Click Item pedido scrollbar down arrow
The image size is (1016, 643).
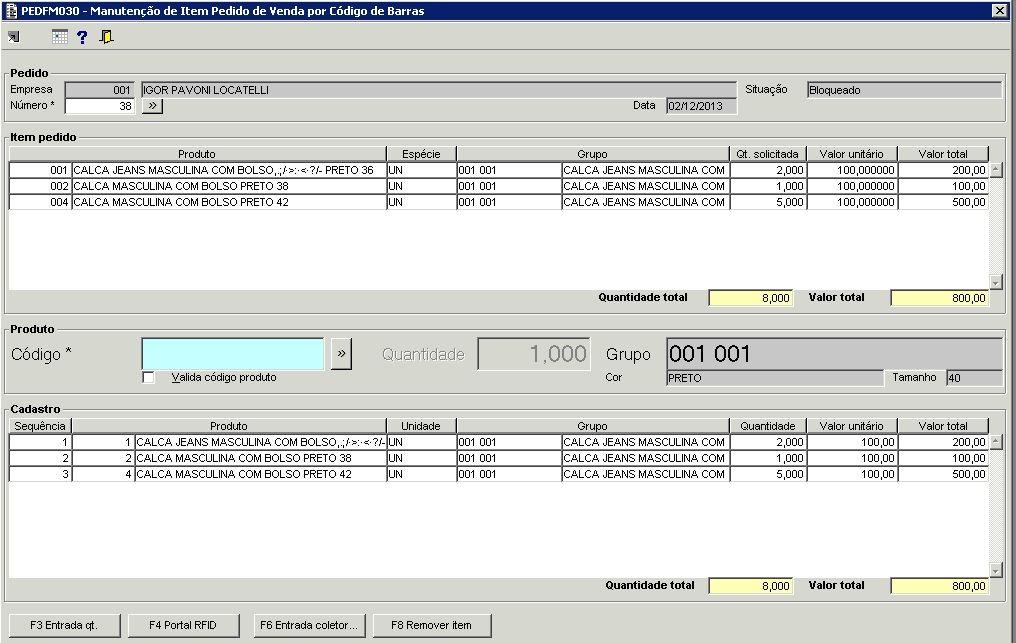tap(996, 282)
